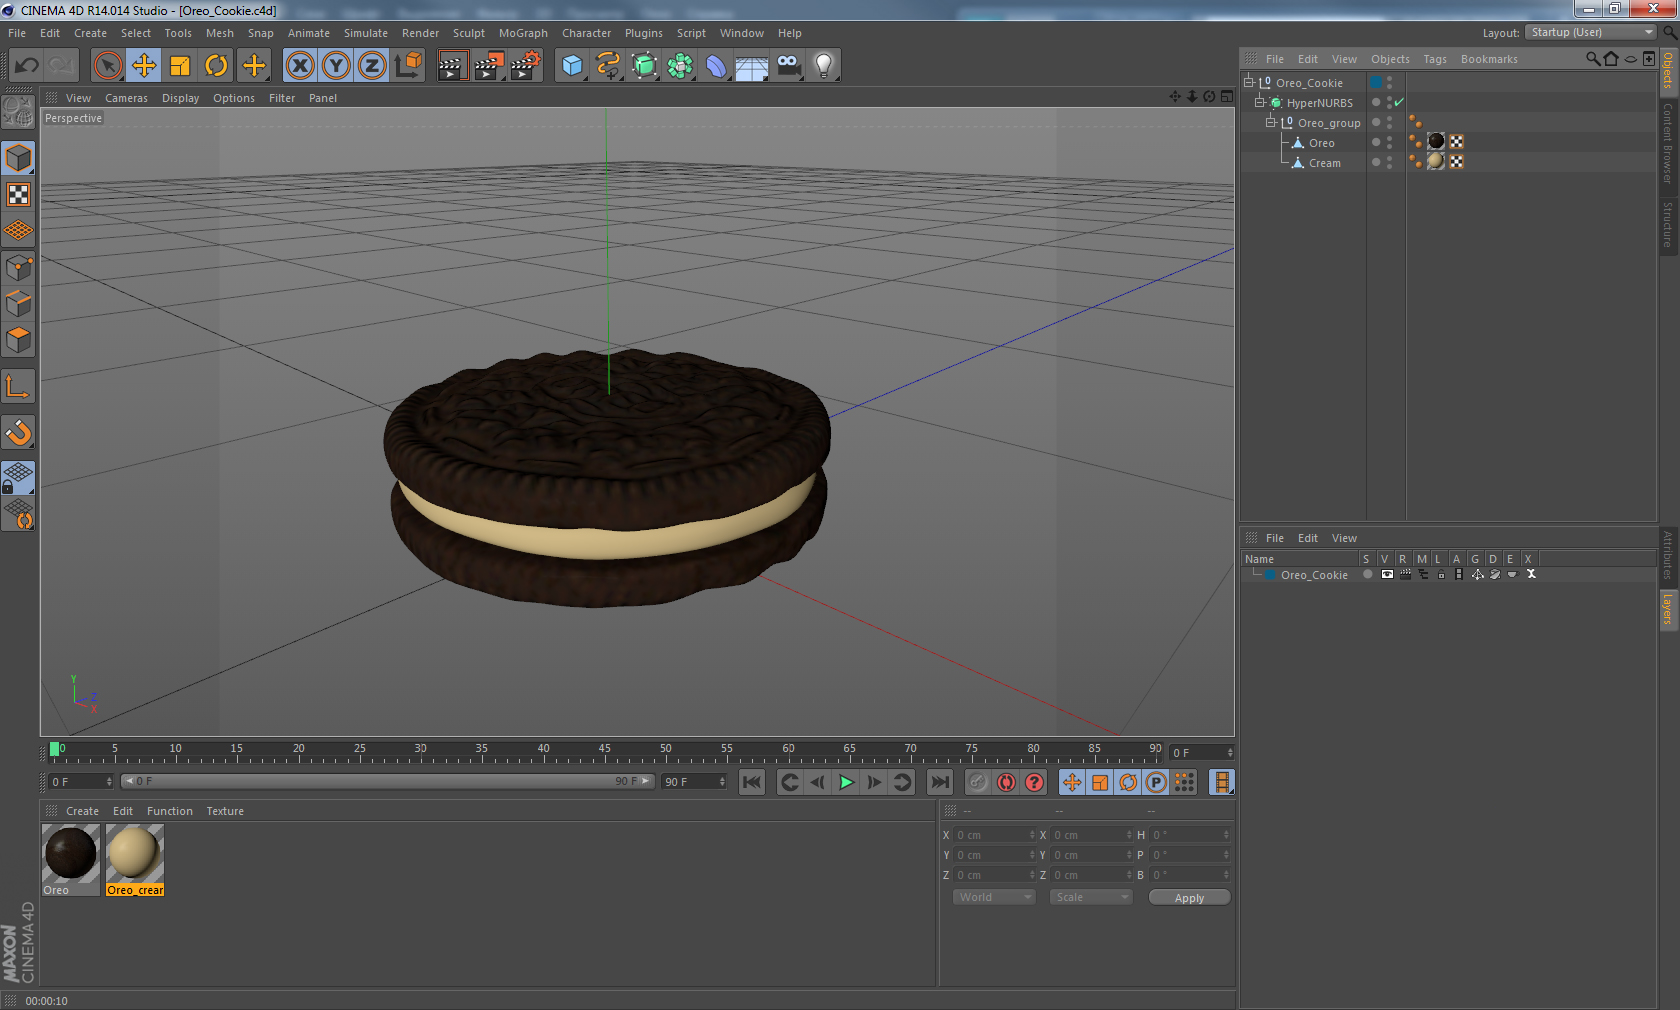Image resolution: width=1680 pixels, height=1010 pixels.
Task: Click the X position input field
Action: 994,835
